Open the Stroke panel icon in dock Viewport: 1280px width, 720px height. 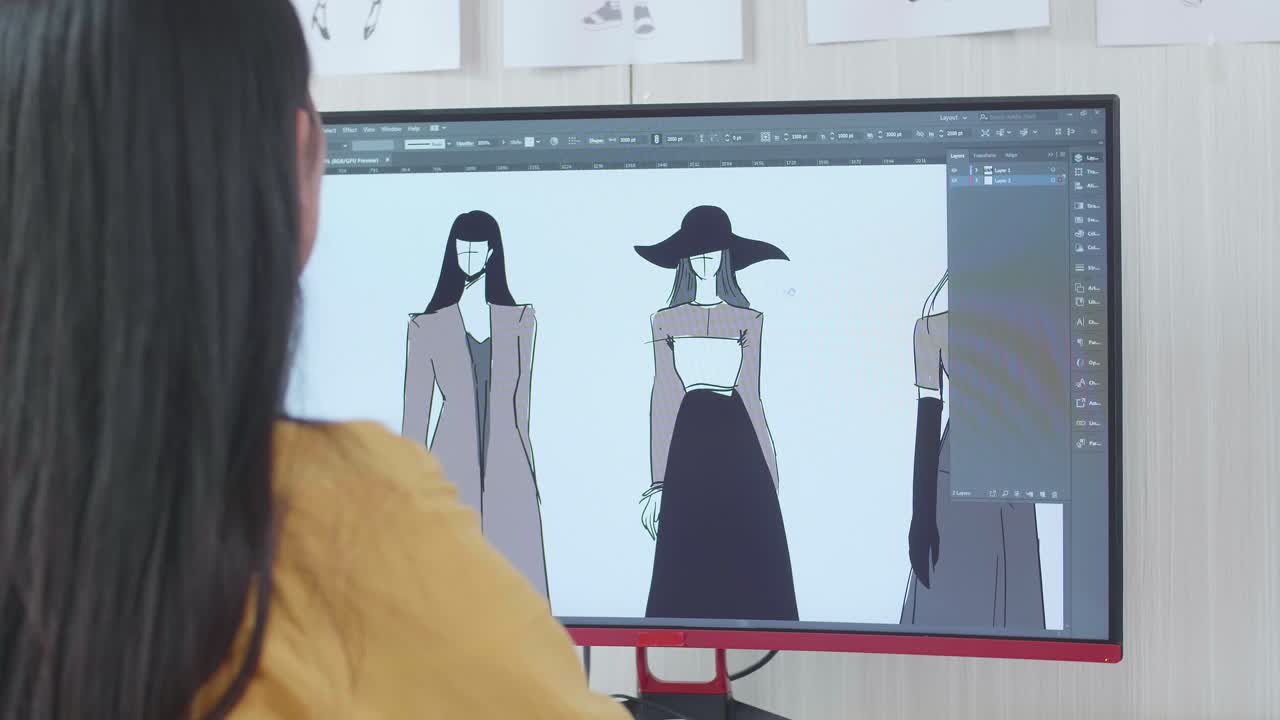point(1079,268)
